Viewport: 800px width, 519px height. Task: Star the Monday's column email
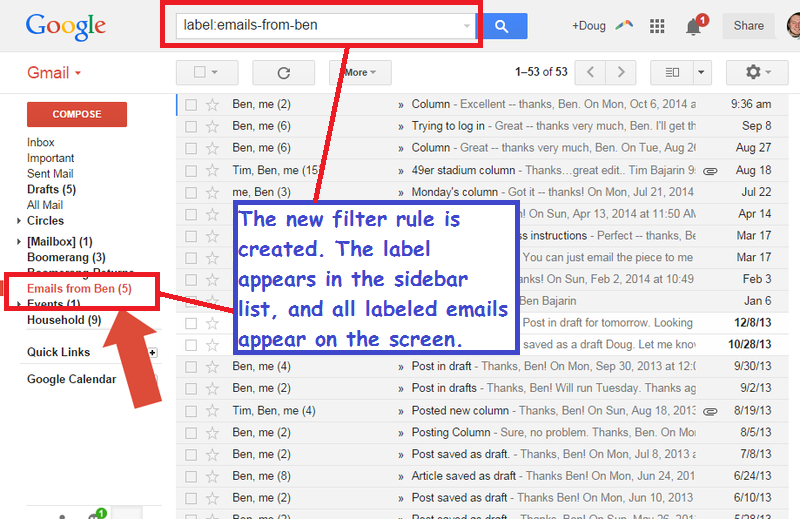212,192
